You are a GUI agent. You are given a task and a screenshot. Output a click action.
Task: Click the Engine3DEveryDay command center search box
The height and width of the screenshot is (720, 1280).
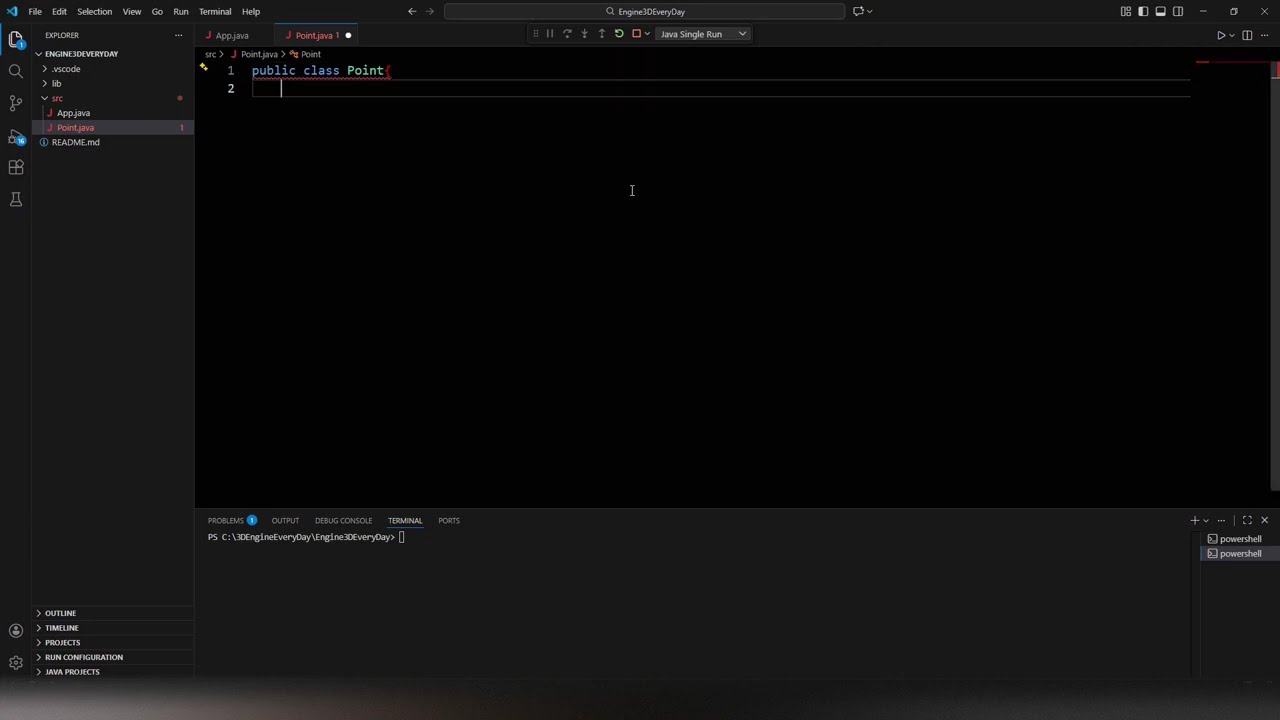pos(645,11)
